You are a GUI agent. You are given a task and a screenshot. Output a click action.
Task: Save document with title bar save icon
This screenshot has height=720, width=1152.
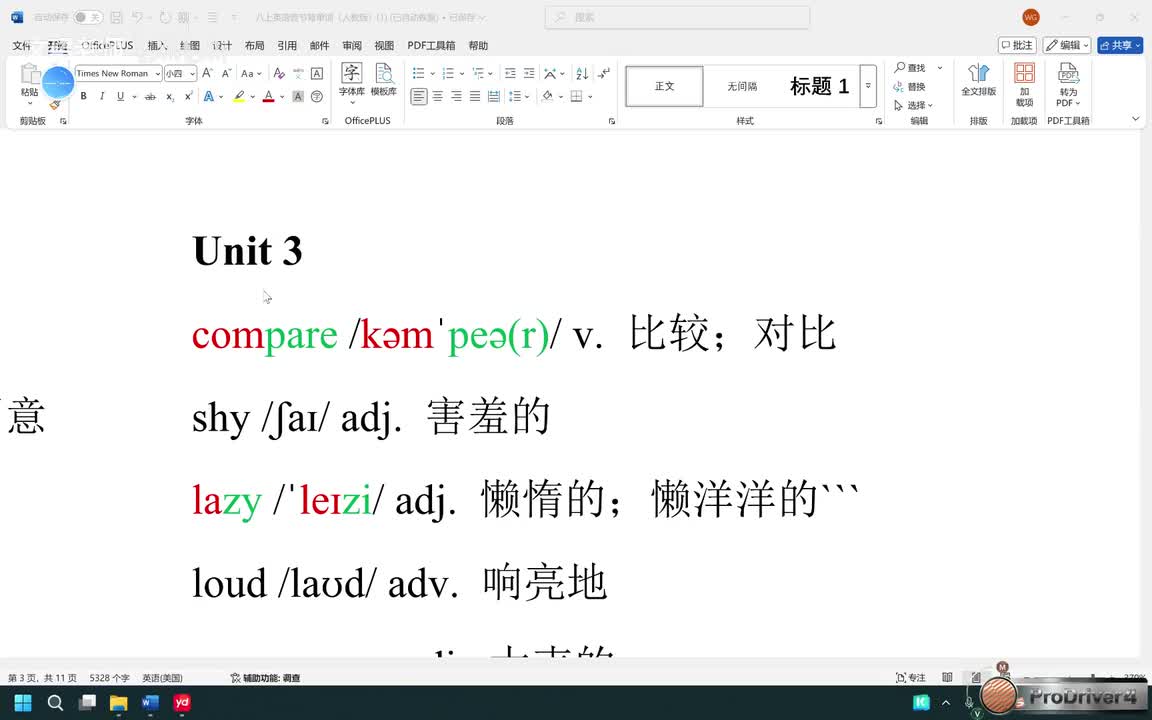[116, 17]
